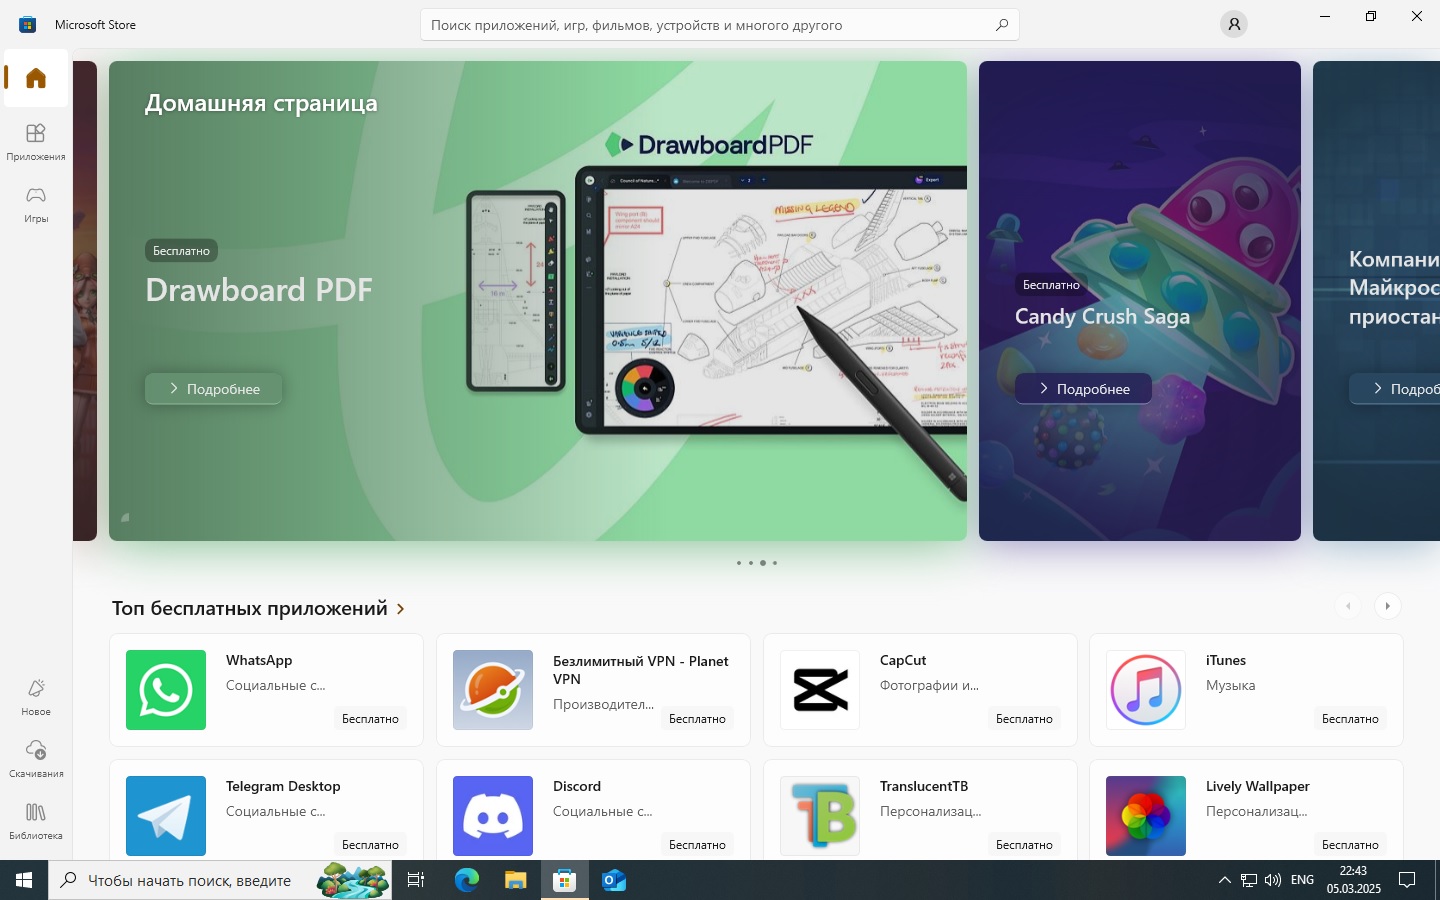Click the Lively Wallpaper title text

(1258, 786)
